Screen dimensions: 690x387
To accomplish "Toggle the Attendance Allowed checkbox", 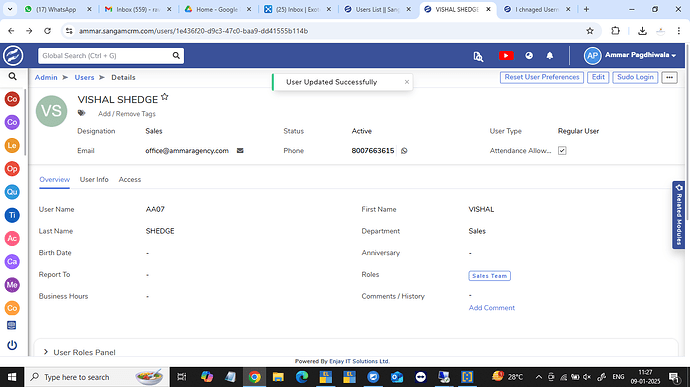I will point(562,151).
